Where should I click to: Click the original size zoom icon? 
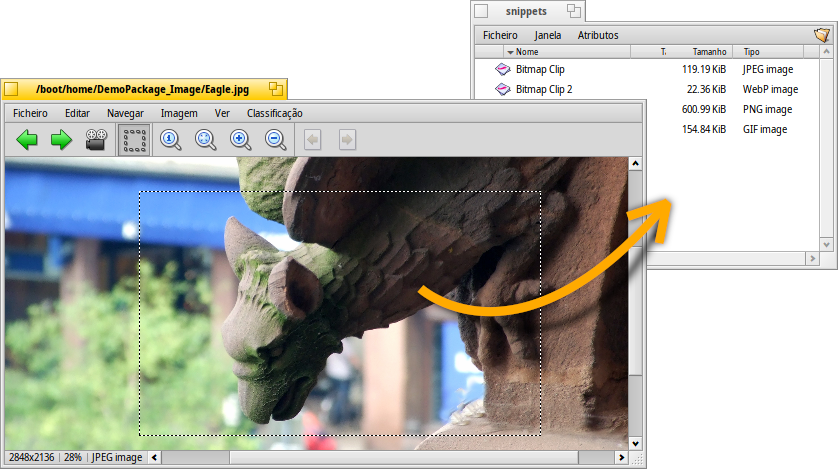tap(171, 140)
